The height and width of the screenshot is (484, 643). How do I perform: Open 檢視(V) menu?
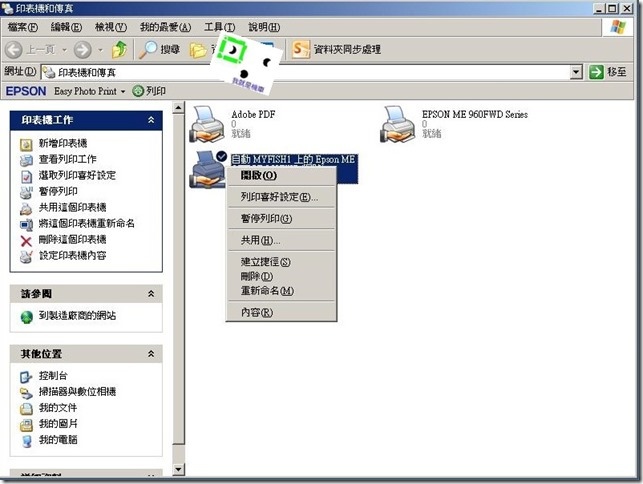point(111,27)
